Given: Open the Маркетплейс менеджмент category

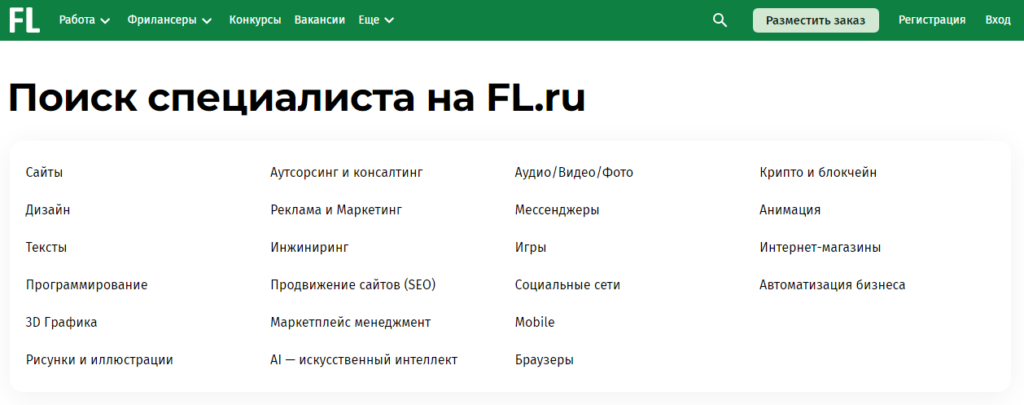Looking at the screenshot, I should tap(351, 322).
